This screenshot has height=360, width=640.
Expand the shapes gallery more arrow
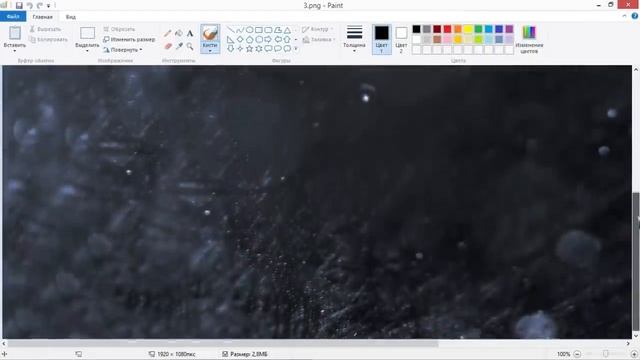(296, 49)
